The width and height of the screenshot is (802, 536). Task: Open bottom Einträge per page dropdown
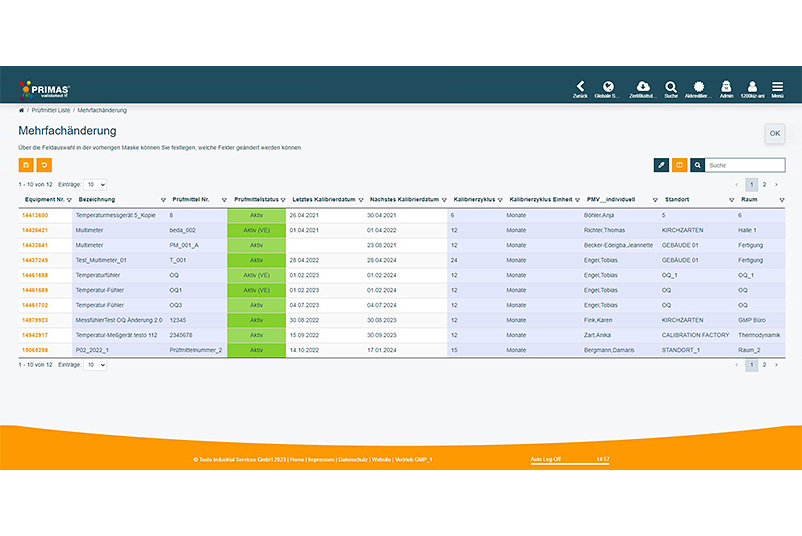click(95, 365)
